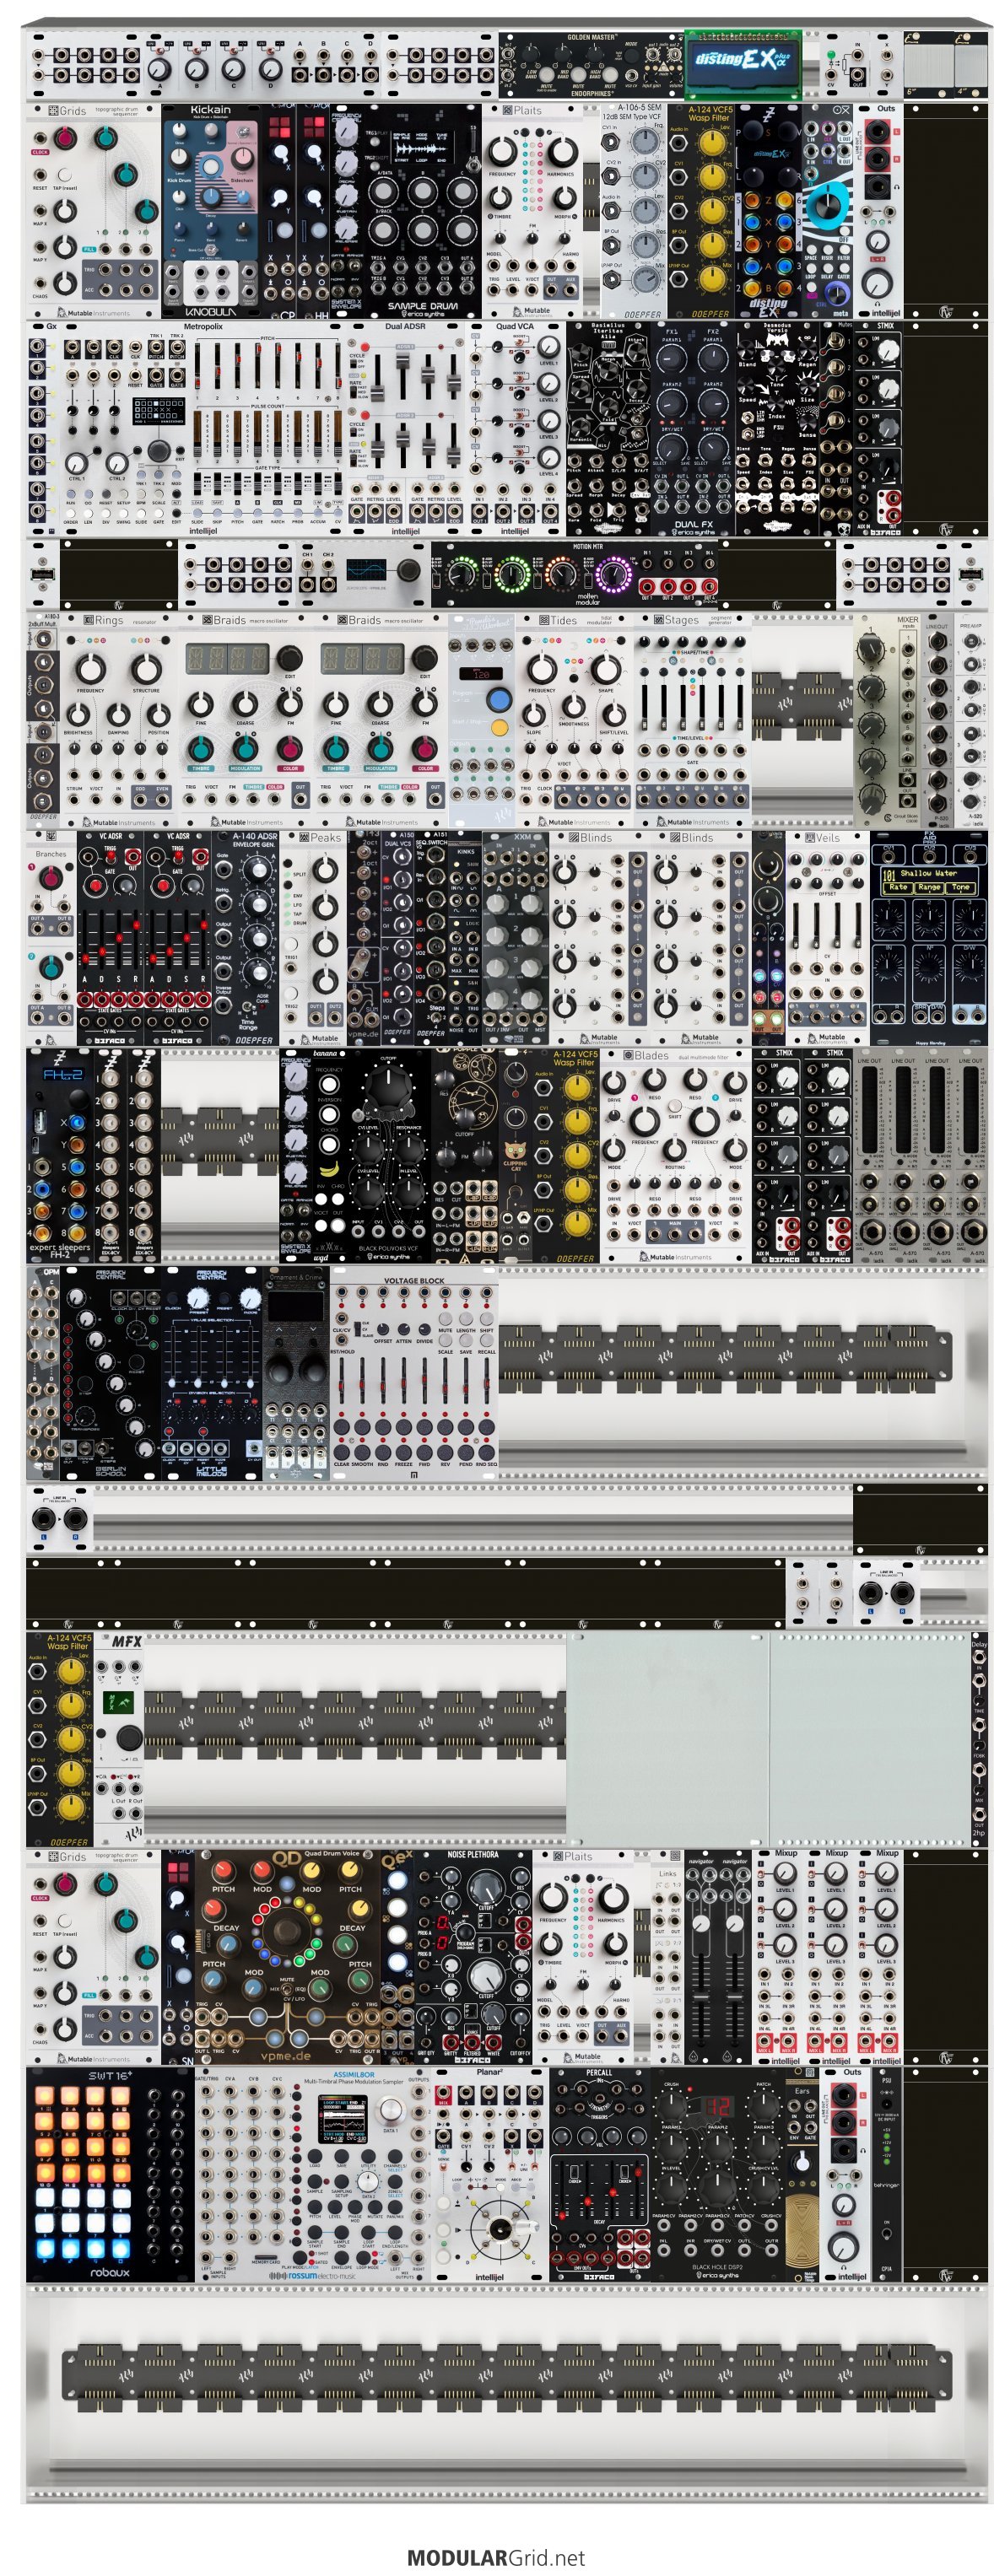Click the large blue knob on the meta module
The width and height of the screenshot is (994, 2576).
pyautogui.click(x=827, y=204)
